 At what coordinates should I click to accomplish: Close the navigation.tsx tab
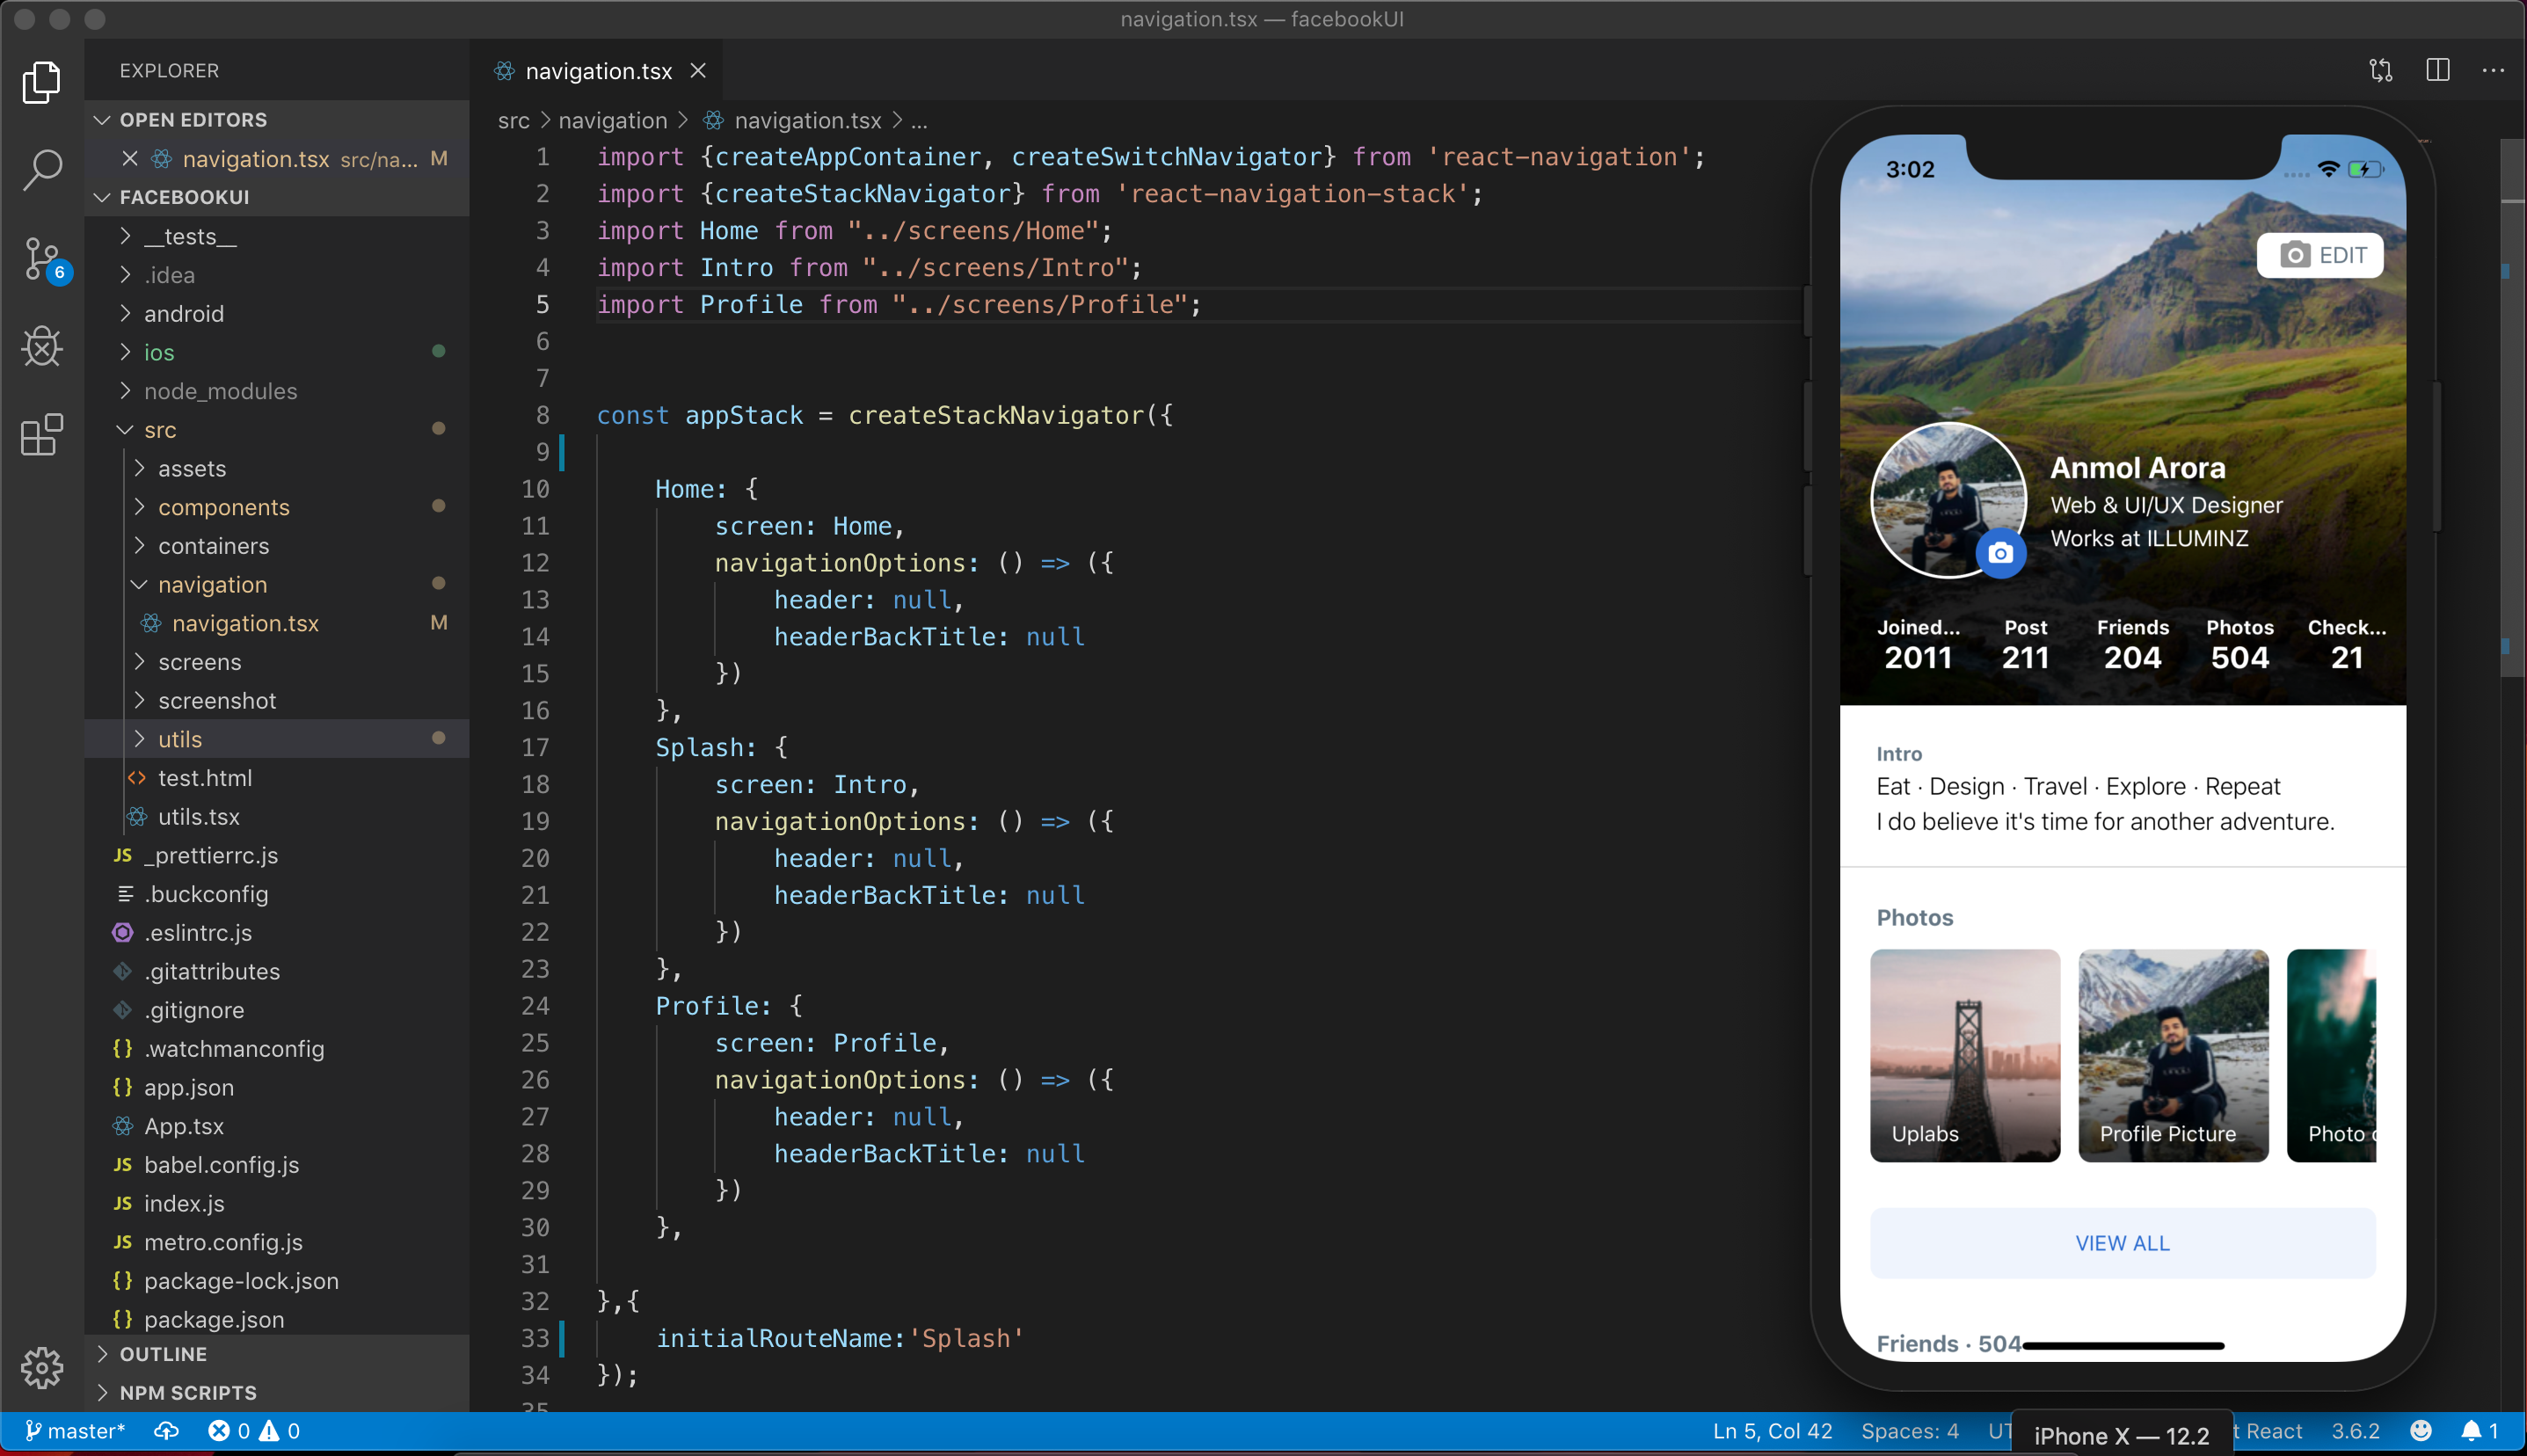click(698, 71)
